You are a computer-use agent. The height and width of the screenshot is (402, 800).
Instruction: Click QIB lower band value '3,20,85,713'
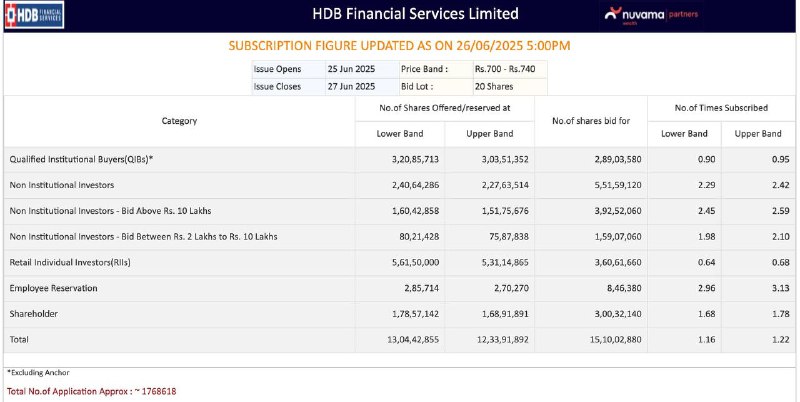(415, 160)
